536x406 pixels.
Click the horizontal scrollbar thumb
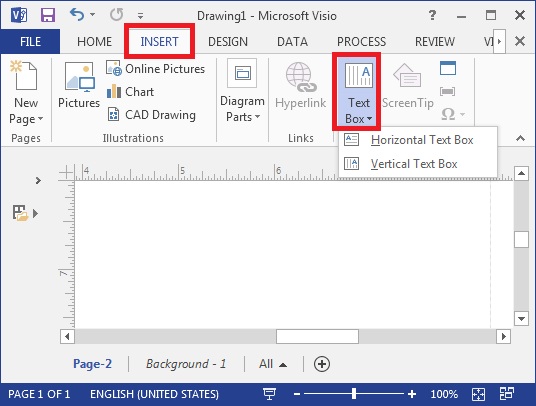click(x=317, y=336)
